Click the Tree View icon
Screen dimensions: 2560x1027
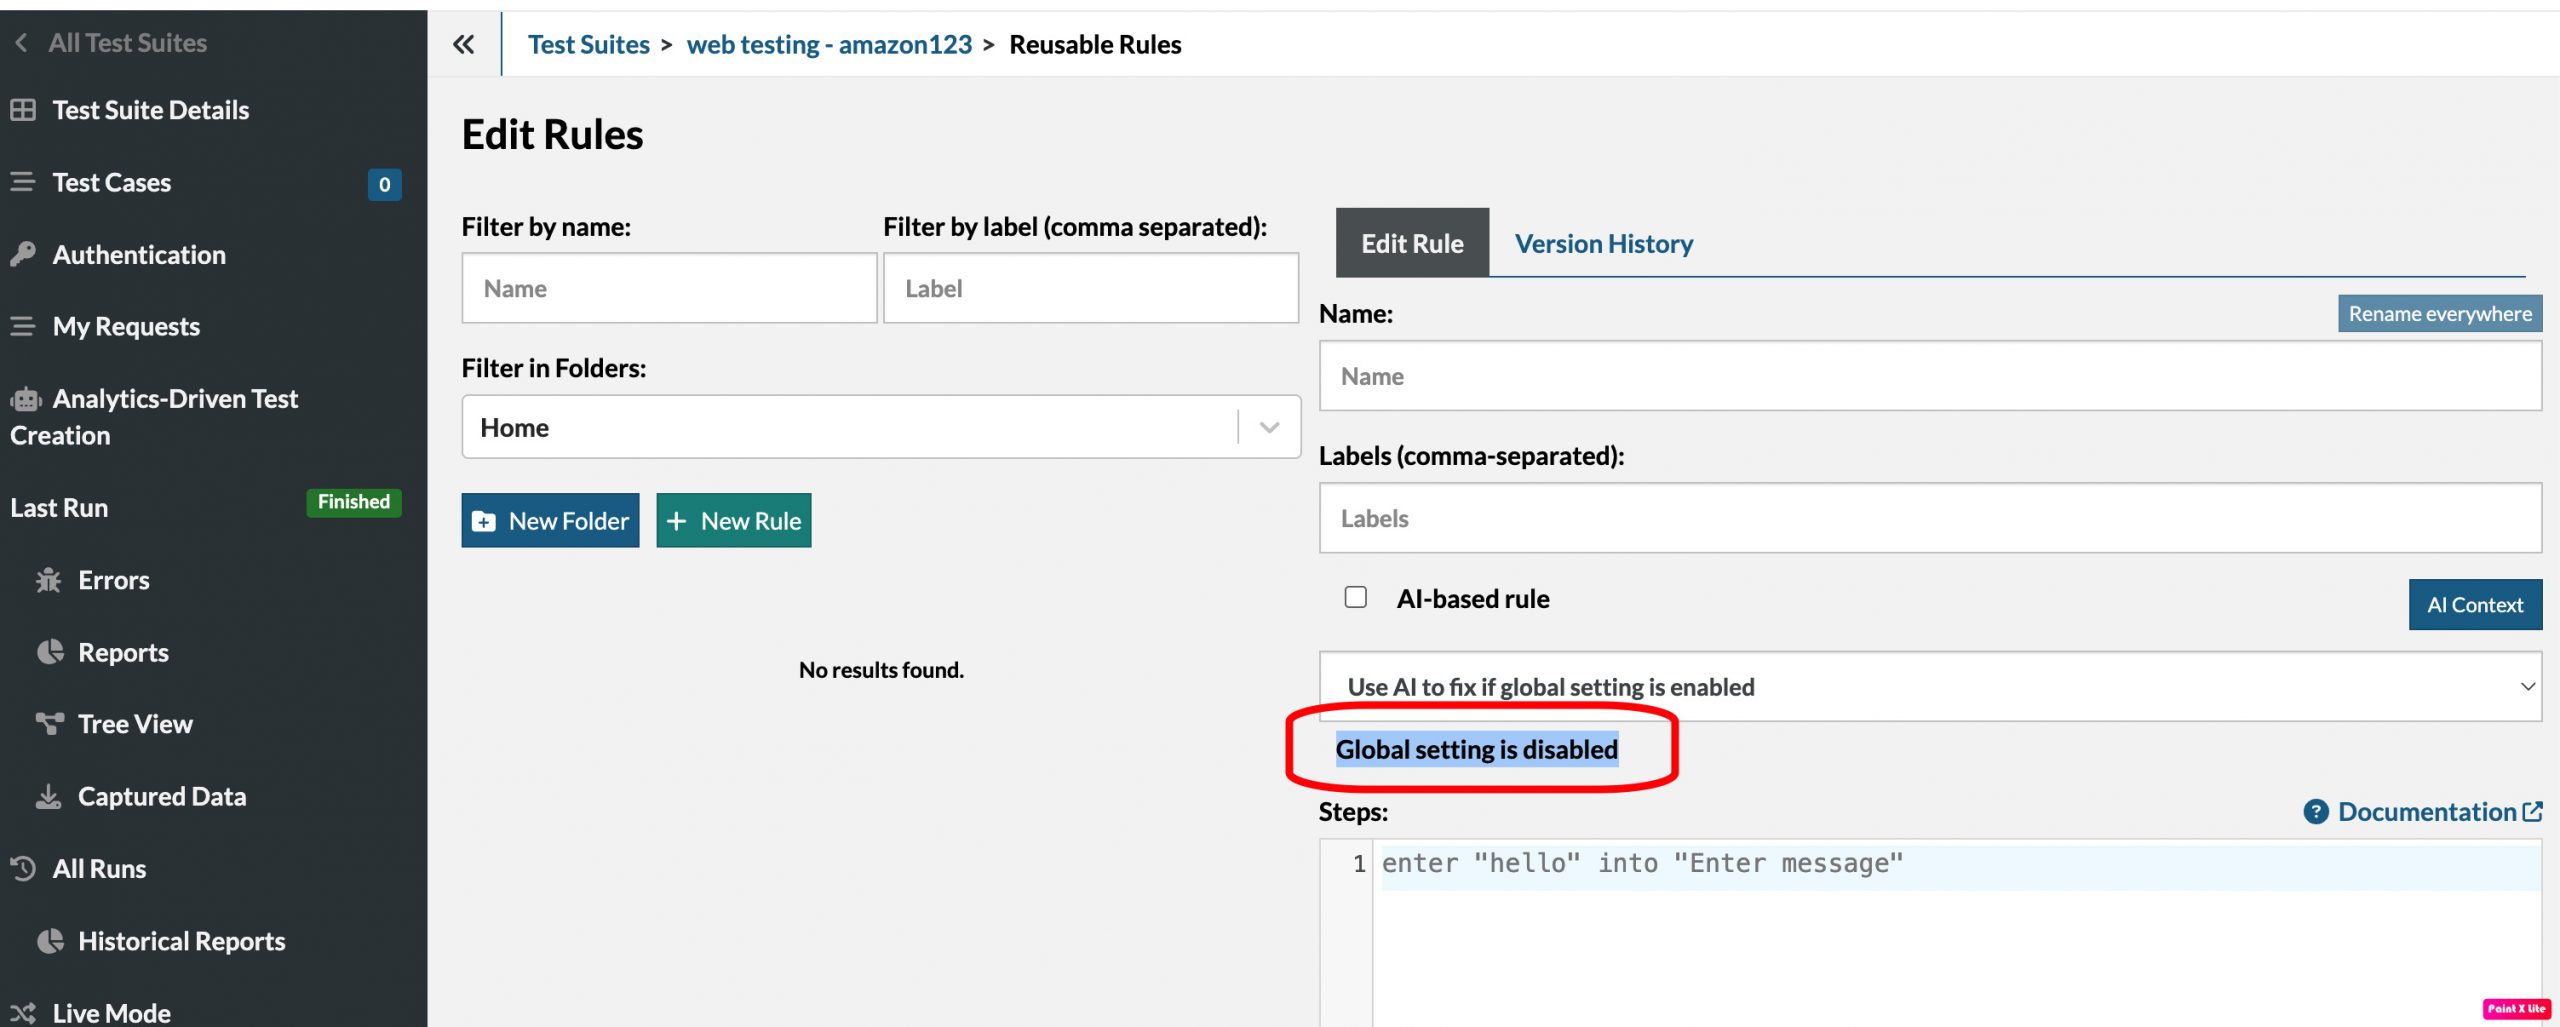coord(50,723)
